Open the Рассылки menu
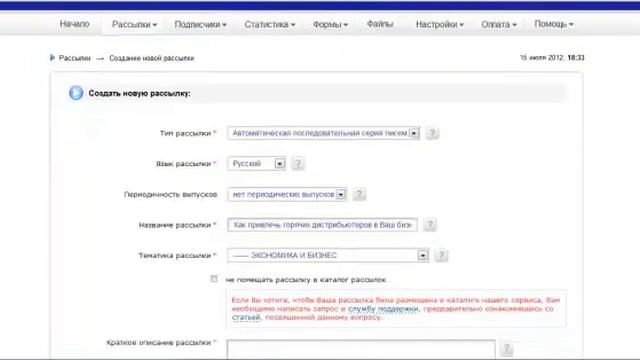The width and height of the screenshot is (640, 360). pyautogui.click(x=134, y=24)
